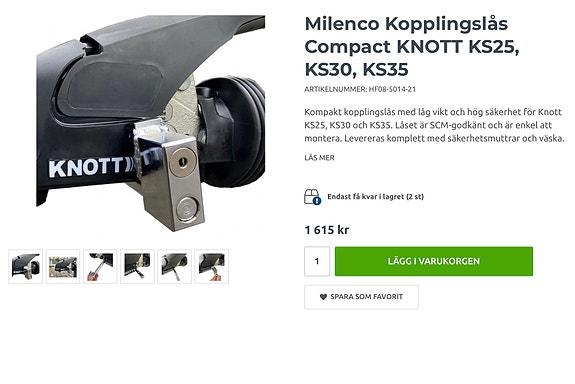Viewport: 575px width, 384px height.
Task: Click the 1 615 kr price
Action: click(327, 230)
